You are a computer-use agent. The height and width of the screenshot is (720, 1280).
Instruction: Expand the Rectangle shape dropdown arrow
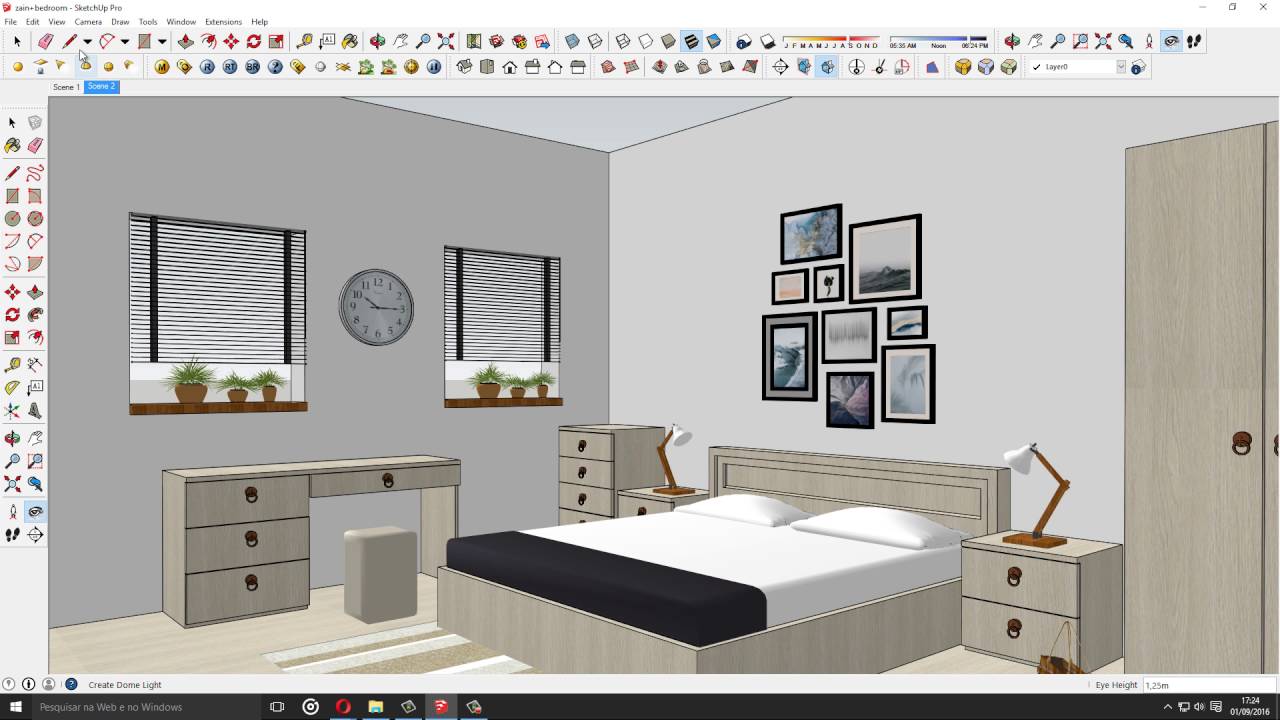162,41
